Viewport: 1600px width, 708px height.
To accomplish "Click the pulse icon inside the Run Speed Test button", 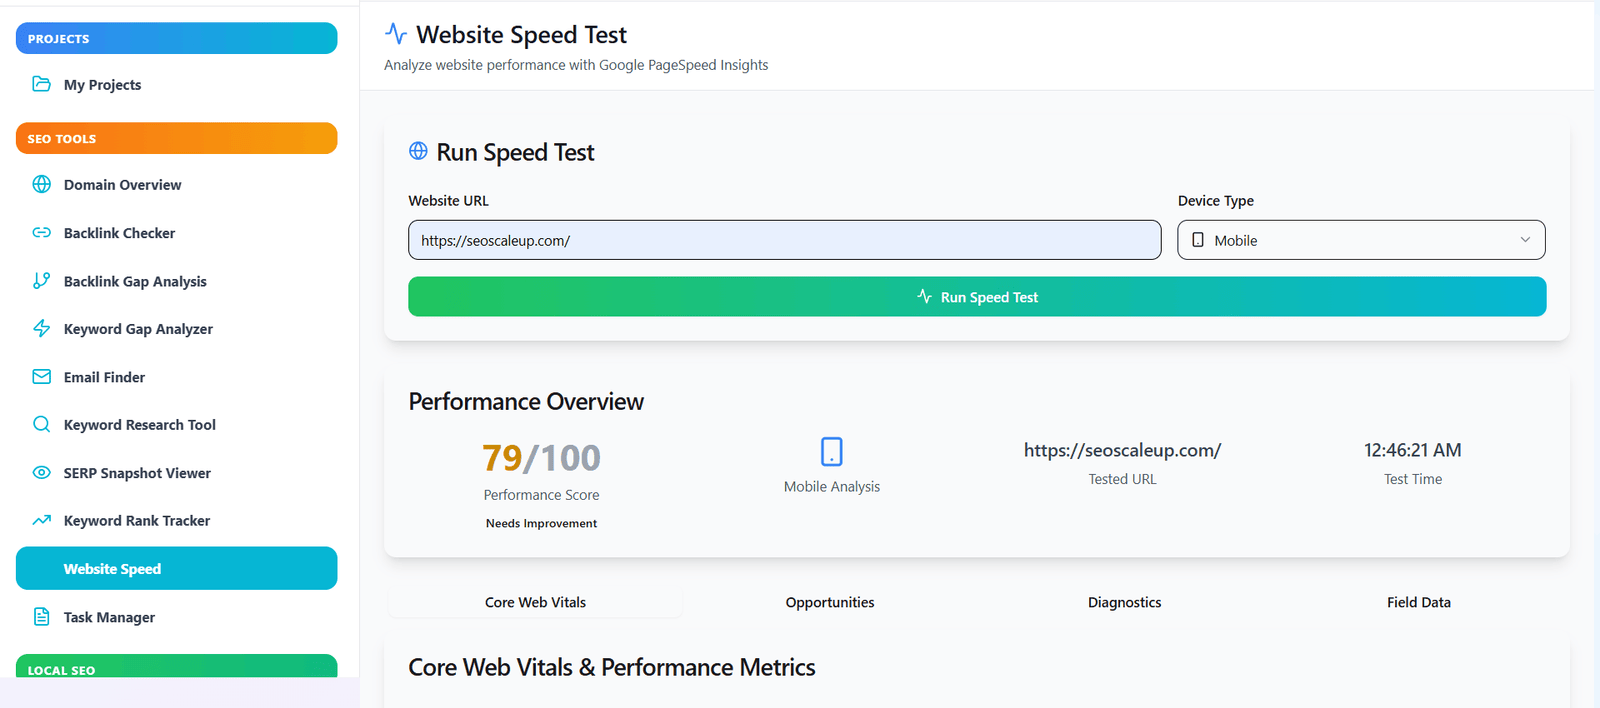I will (925, 297).
